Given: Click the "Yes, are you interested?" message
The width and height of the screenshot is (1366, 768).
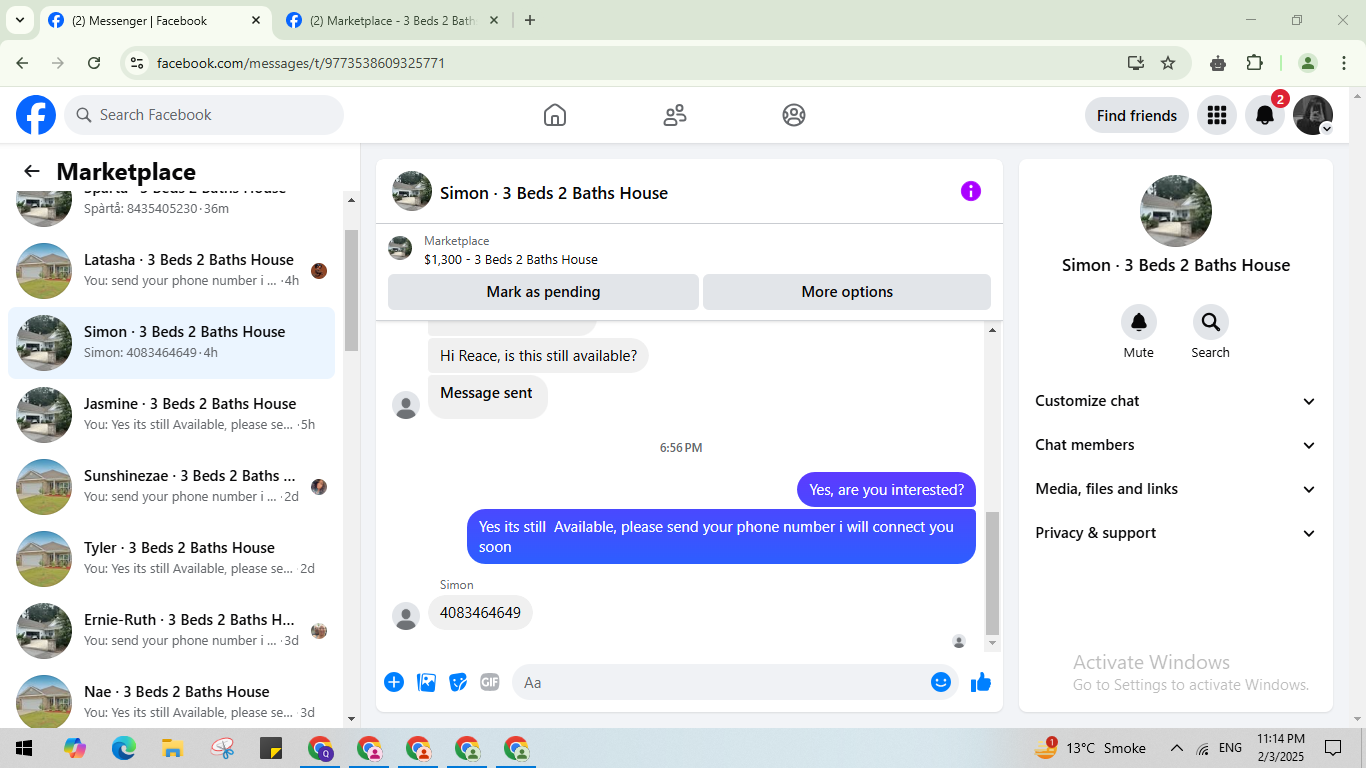Looking at the screenshot, I should [x=886, y=490].
